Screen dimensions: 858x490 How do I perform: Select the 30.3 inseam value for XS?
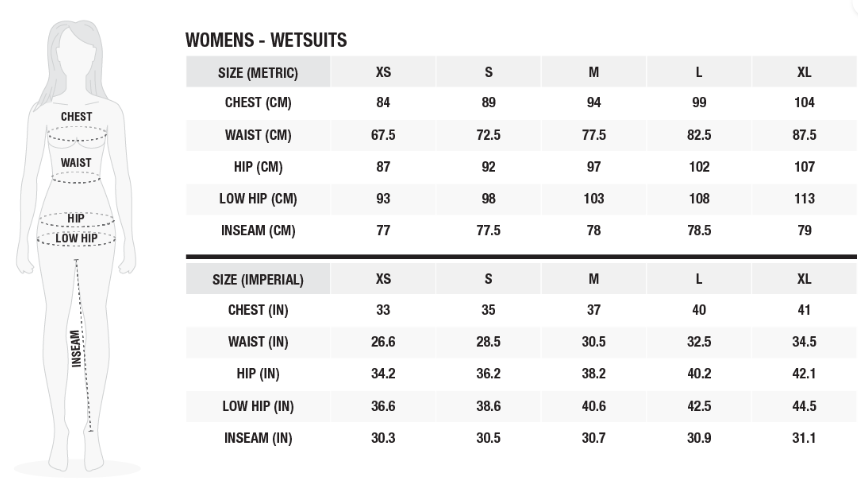tap(383, 438)
